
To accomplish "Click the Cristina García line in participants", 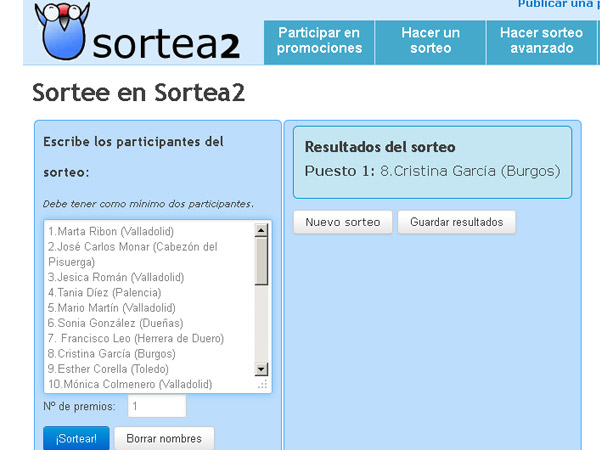I will point(111,354).
